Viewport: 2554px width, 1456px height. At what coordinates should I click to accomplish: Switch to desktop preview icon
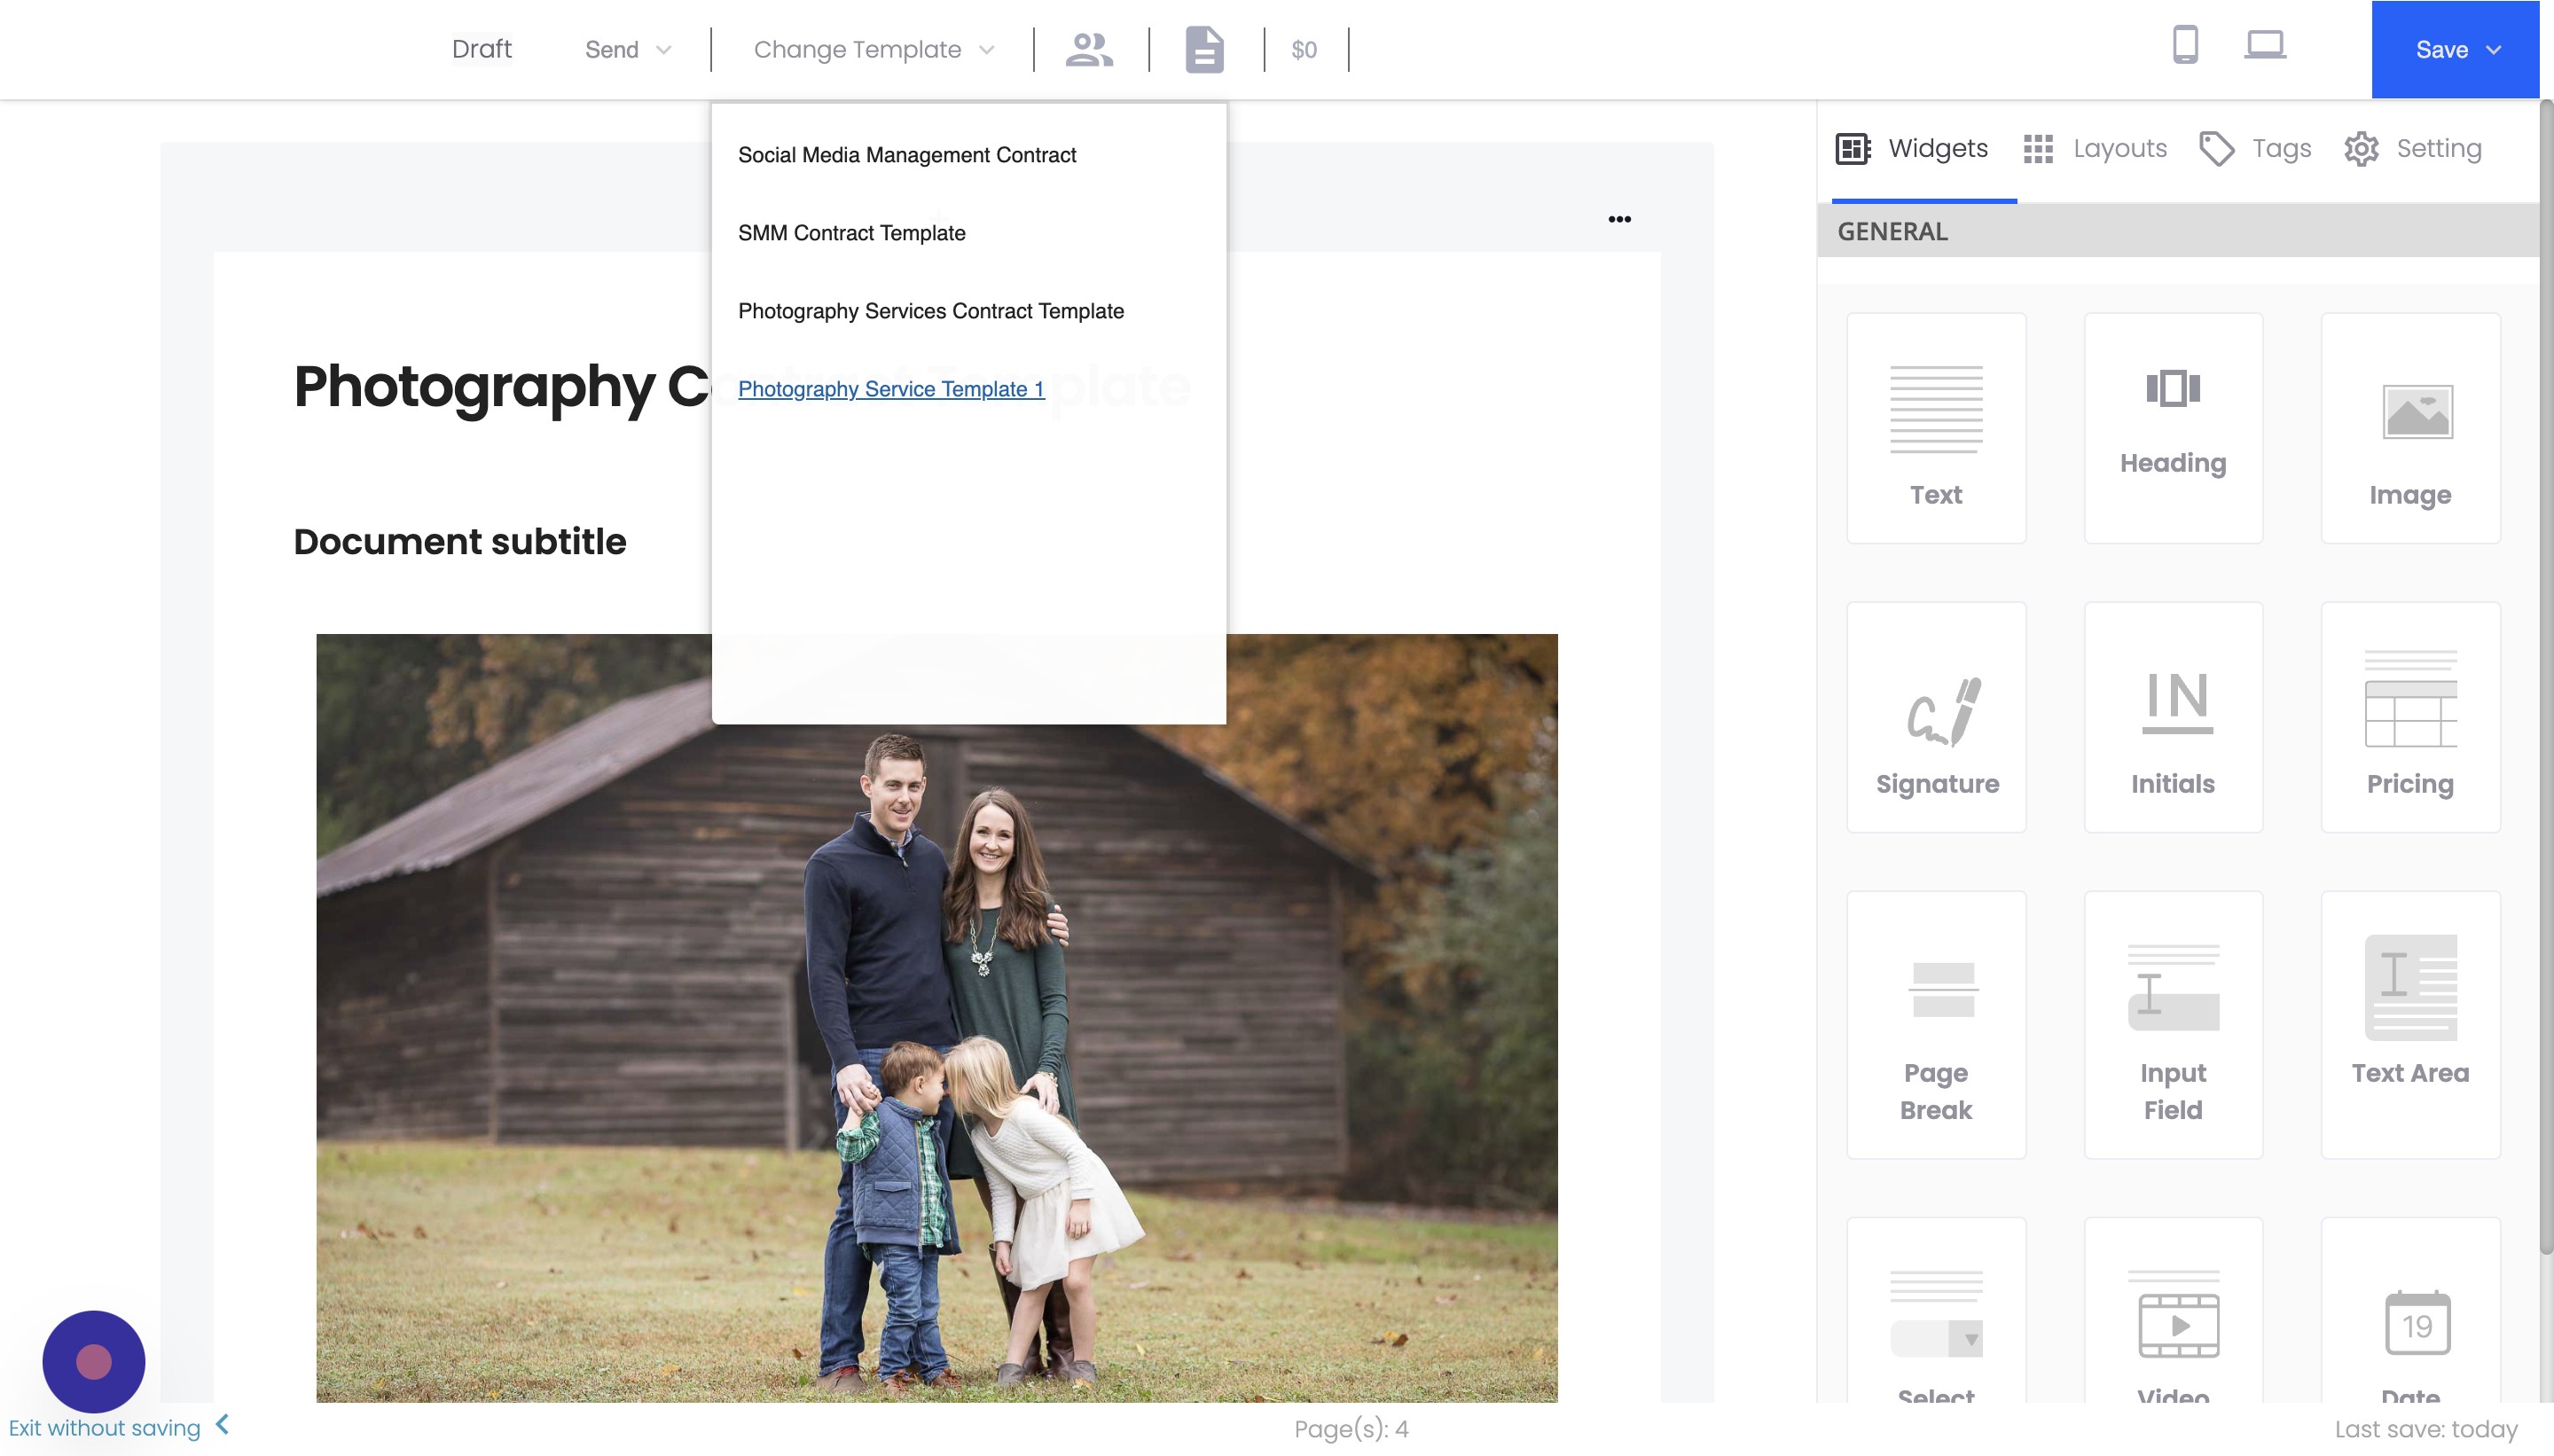(2263, 45)
